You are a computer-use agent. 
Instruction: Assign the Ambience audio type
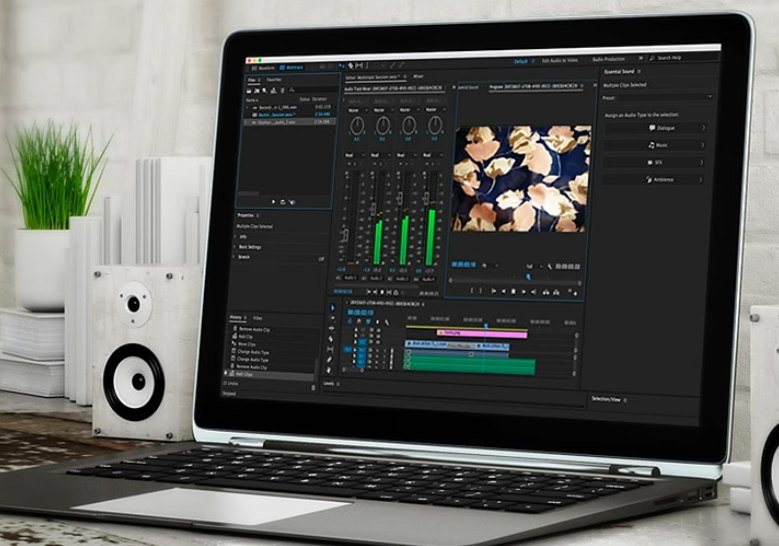[653, 179]
